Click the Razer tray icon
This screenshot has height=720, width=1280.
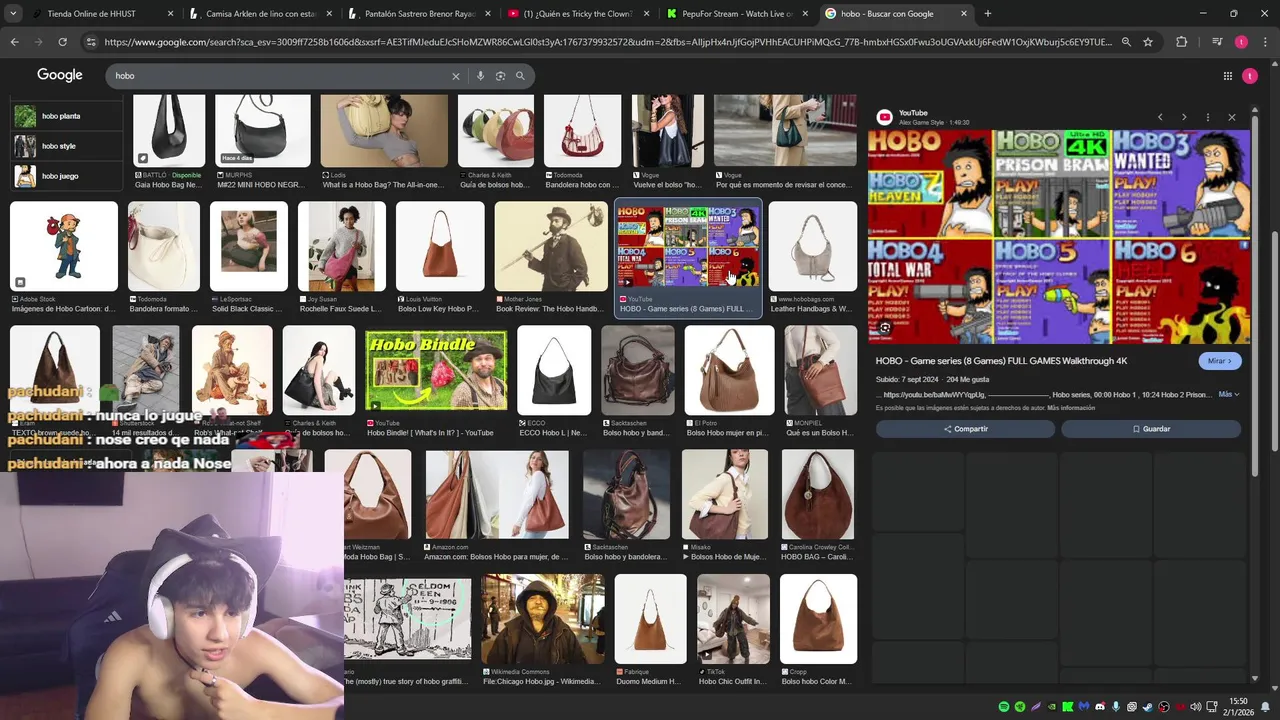tap(1020, 707)
